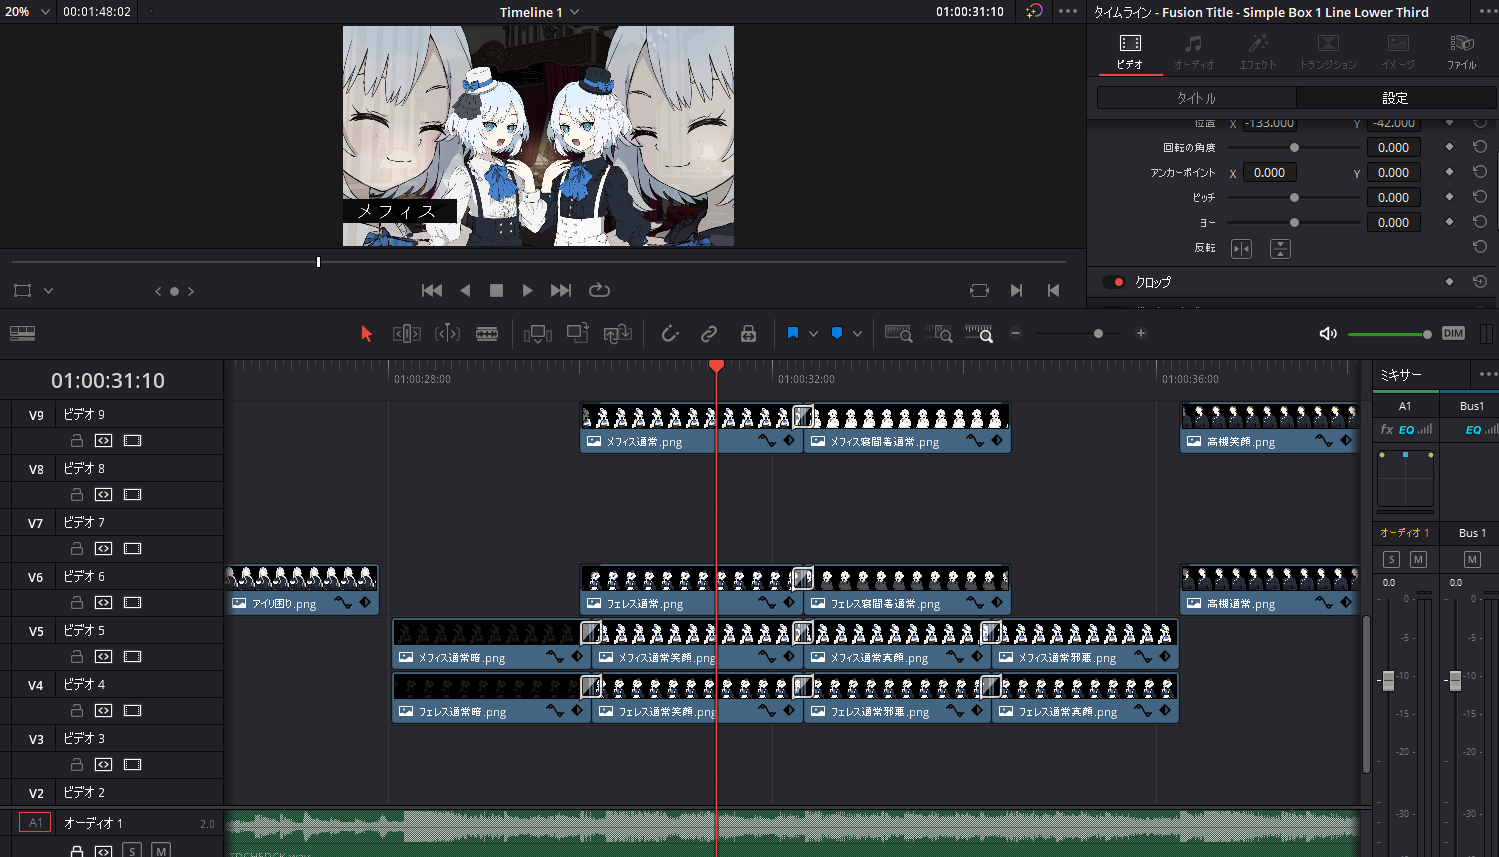Expand the marker color dropdown arrow
Viewport: 1499px width, 857px height.
(857, 334)
